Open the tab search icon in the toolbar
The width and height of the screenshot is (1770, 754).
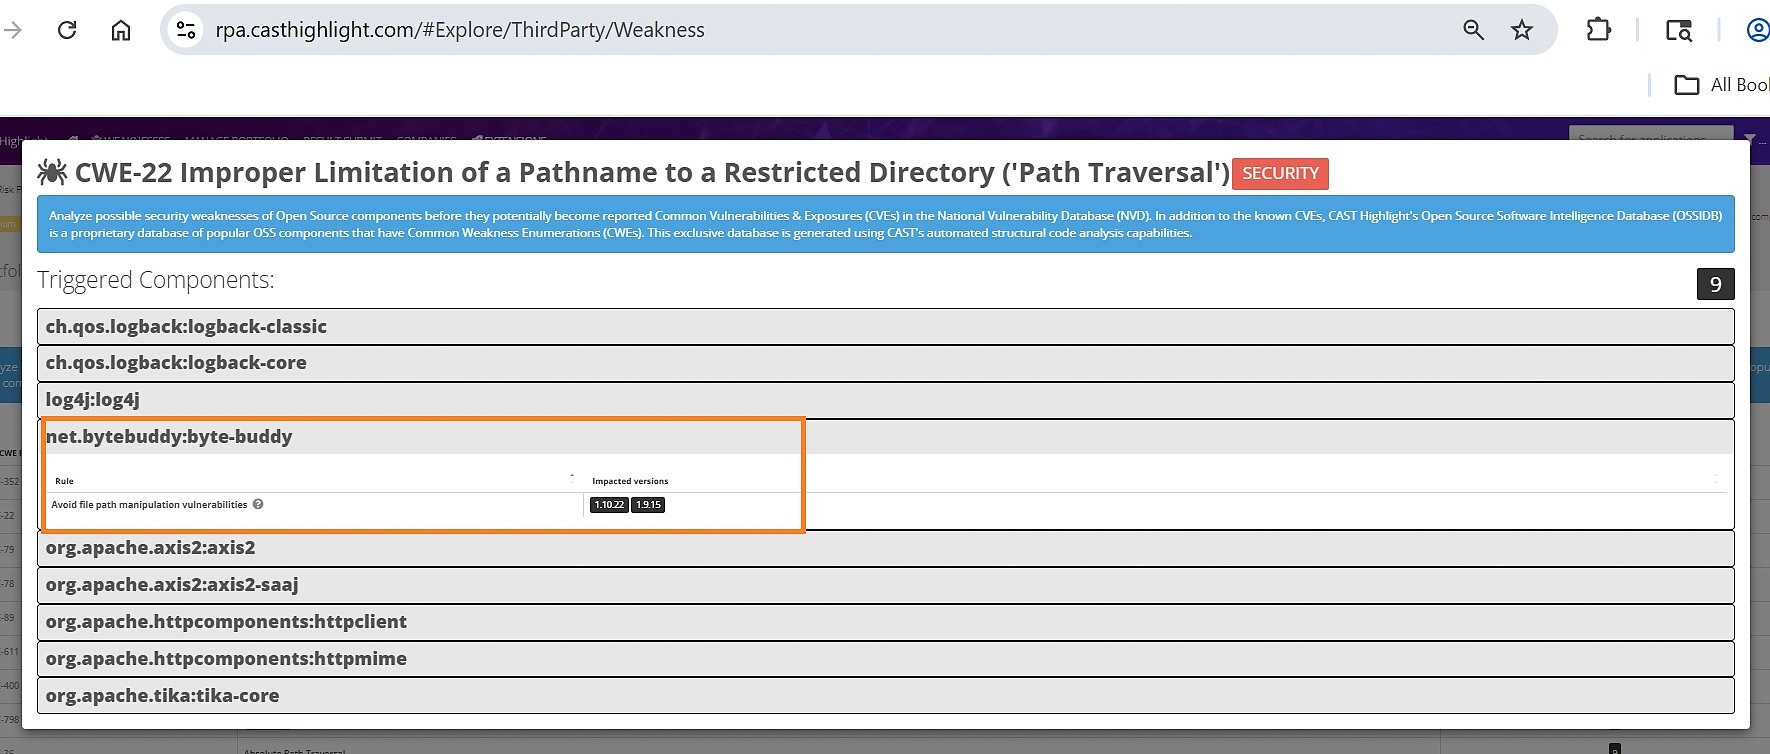point(1679,30)
